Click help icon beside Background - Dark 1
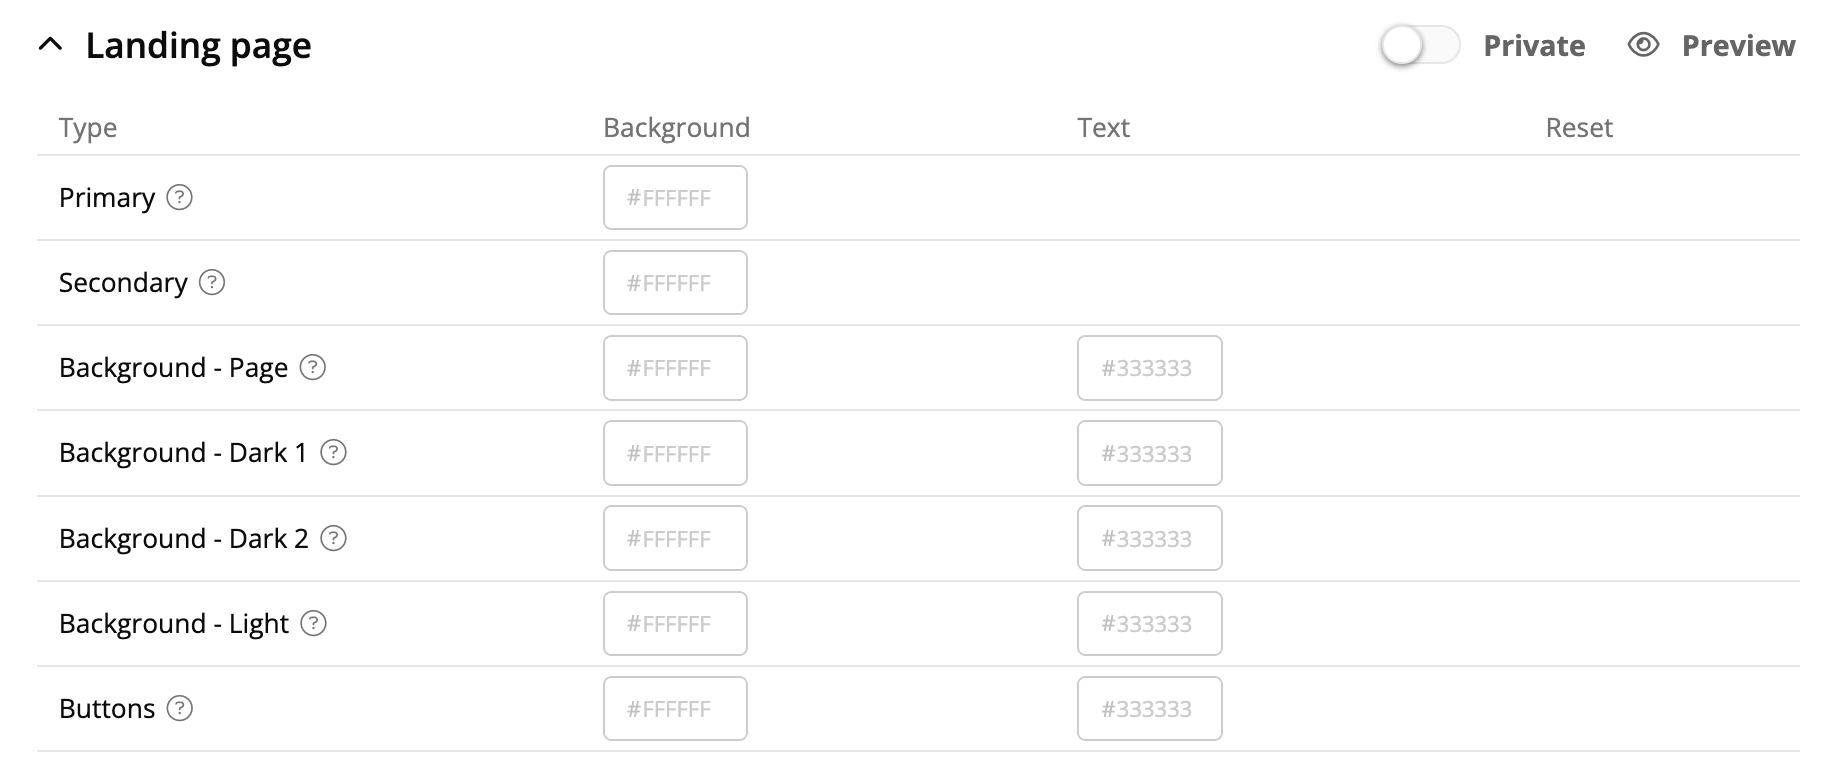Viewport: 1828px width, 778px height. point(333,453)
